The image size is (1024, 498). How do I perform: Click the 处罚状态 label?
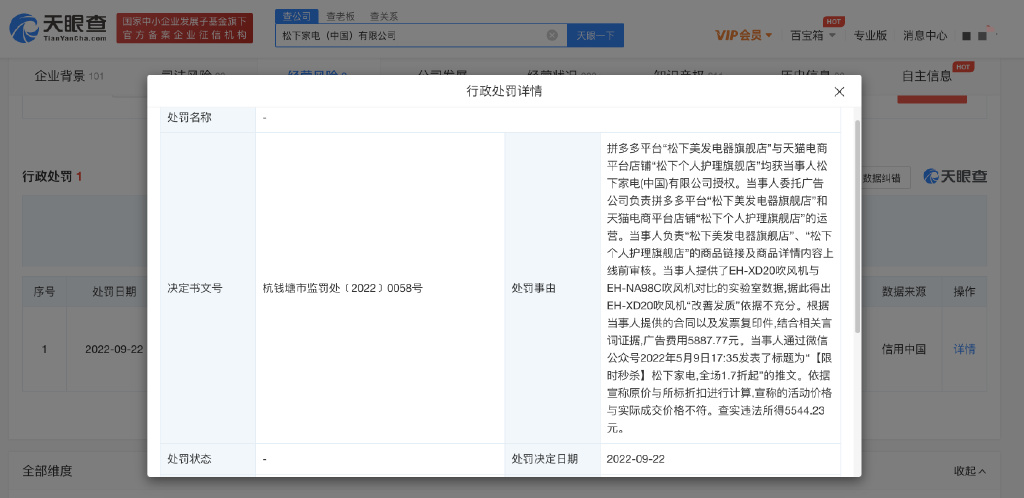[189, 459]
